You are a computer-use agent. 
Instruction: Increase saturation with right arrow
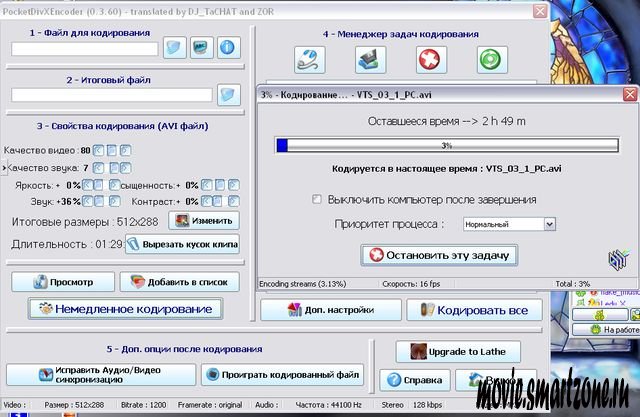tap(233, 185)
